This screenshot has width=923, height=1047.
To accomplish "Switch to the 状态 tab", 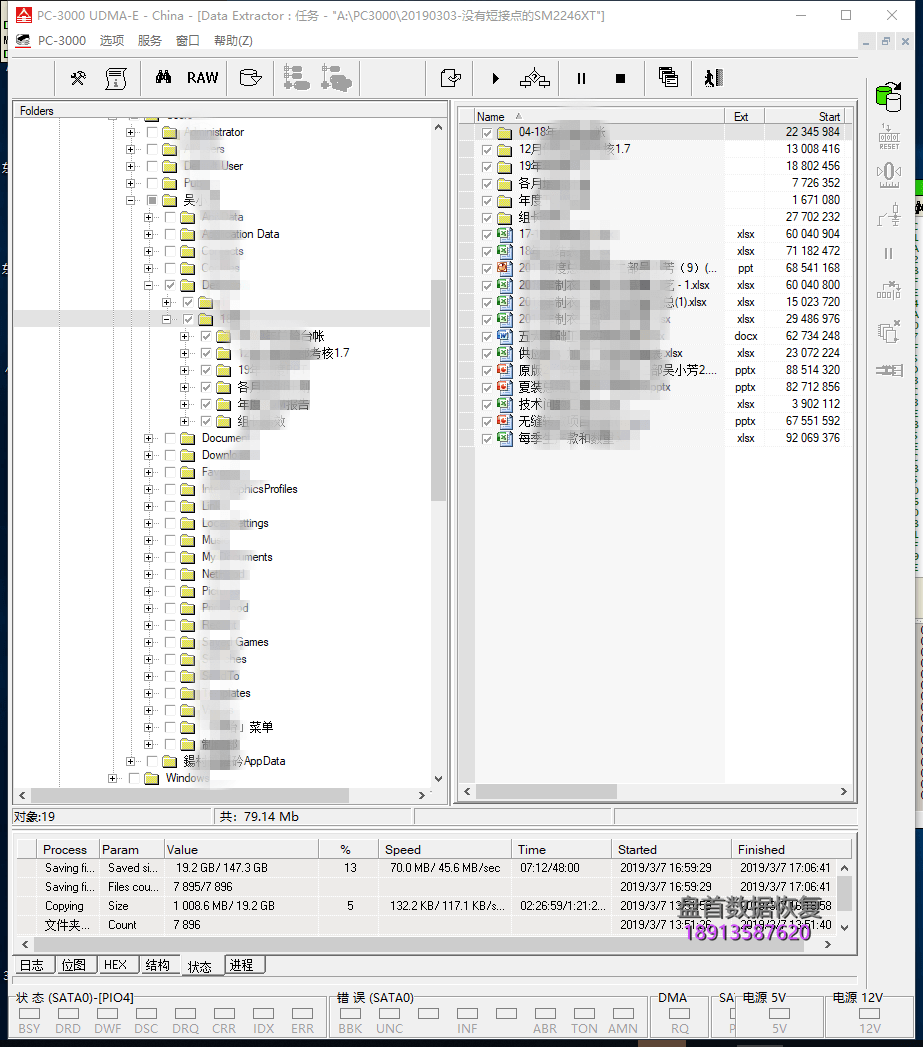I will [200, 966].
